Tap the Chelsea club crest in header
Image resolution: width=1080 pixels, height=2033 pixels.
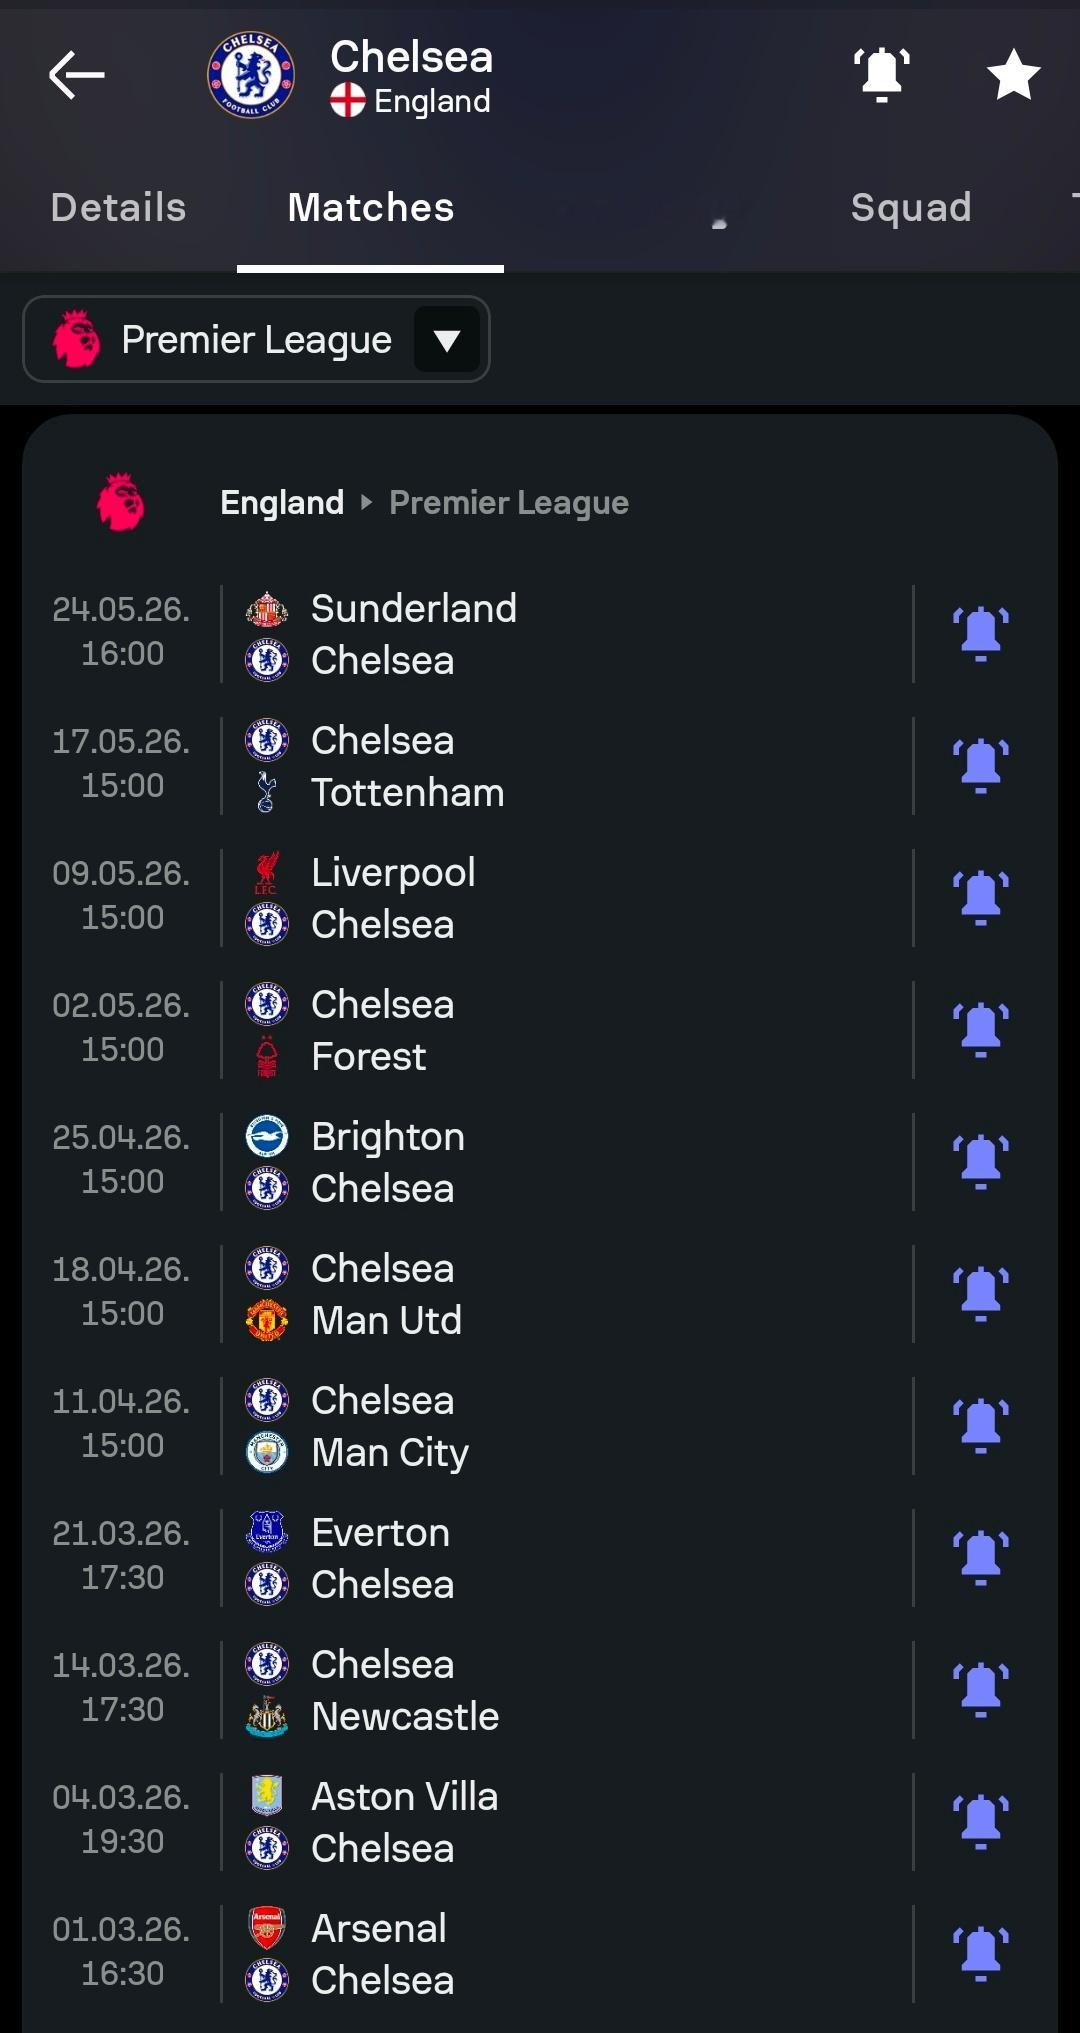[250, 75]
